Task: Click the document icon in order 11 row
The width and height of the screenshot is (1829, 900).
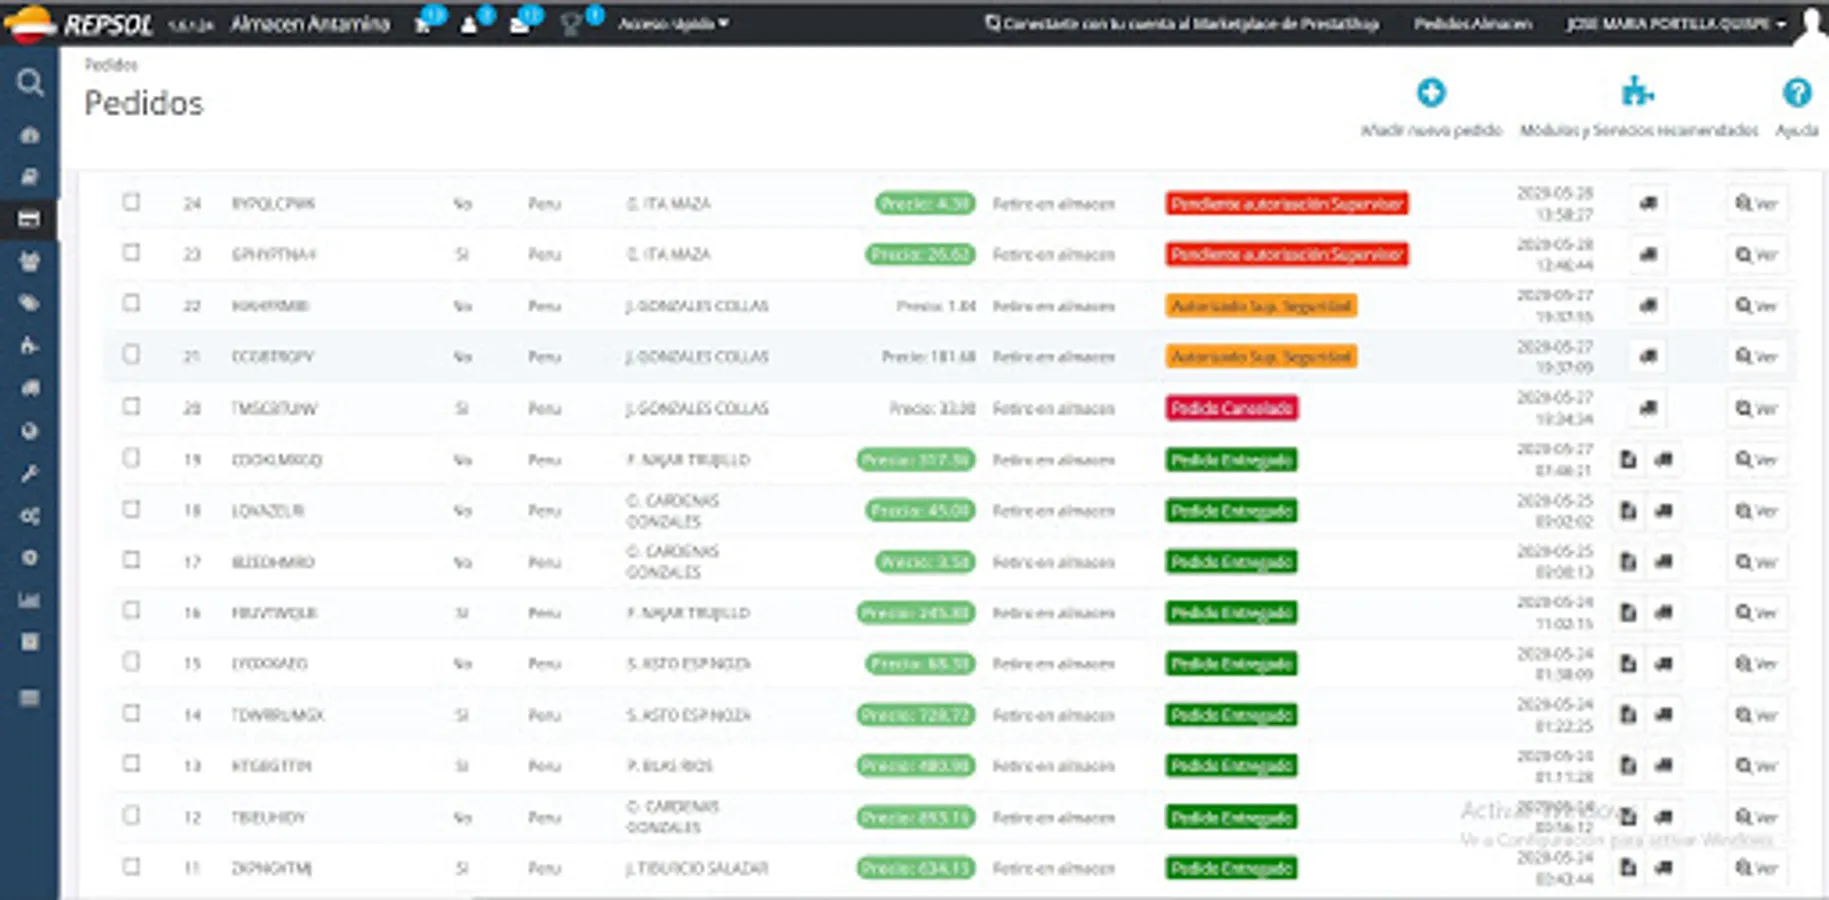Action: point(1628,868)
